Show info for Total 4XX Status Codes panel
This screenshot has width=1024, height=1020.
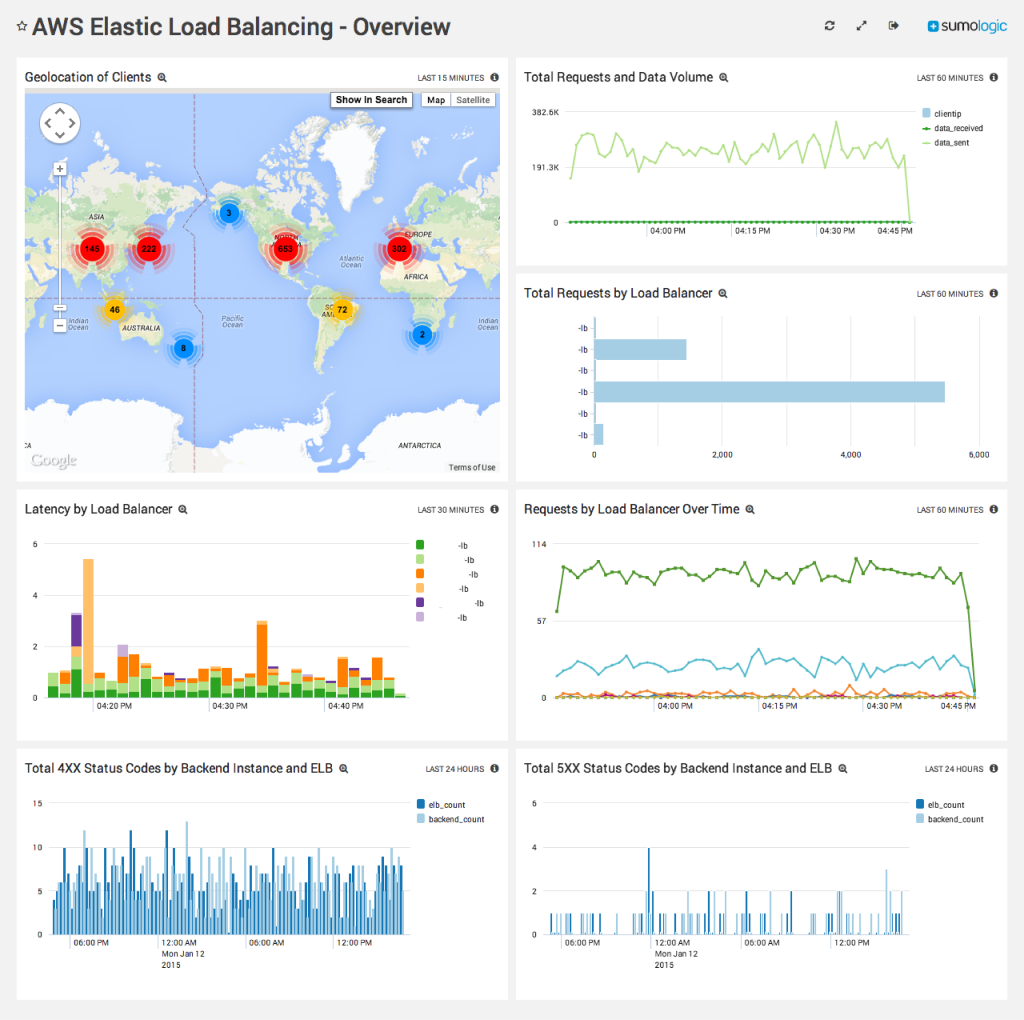(x=494, y=769)
